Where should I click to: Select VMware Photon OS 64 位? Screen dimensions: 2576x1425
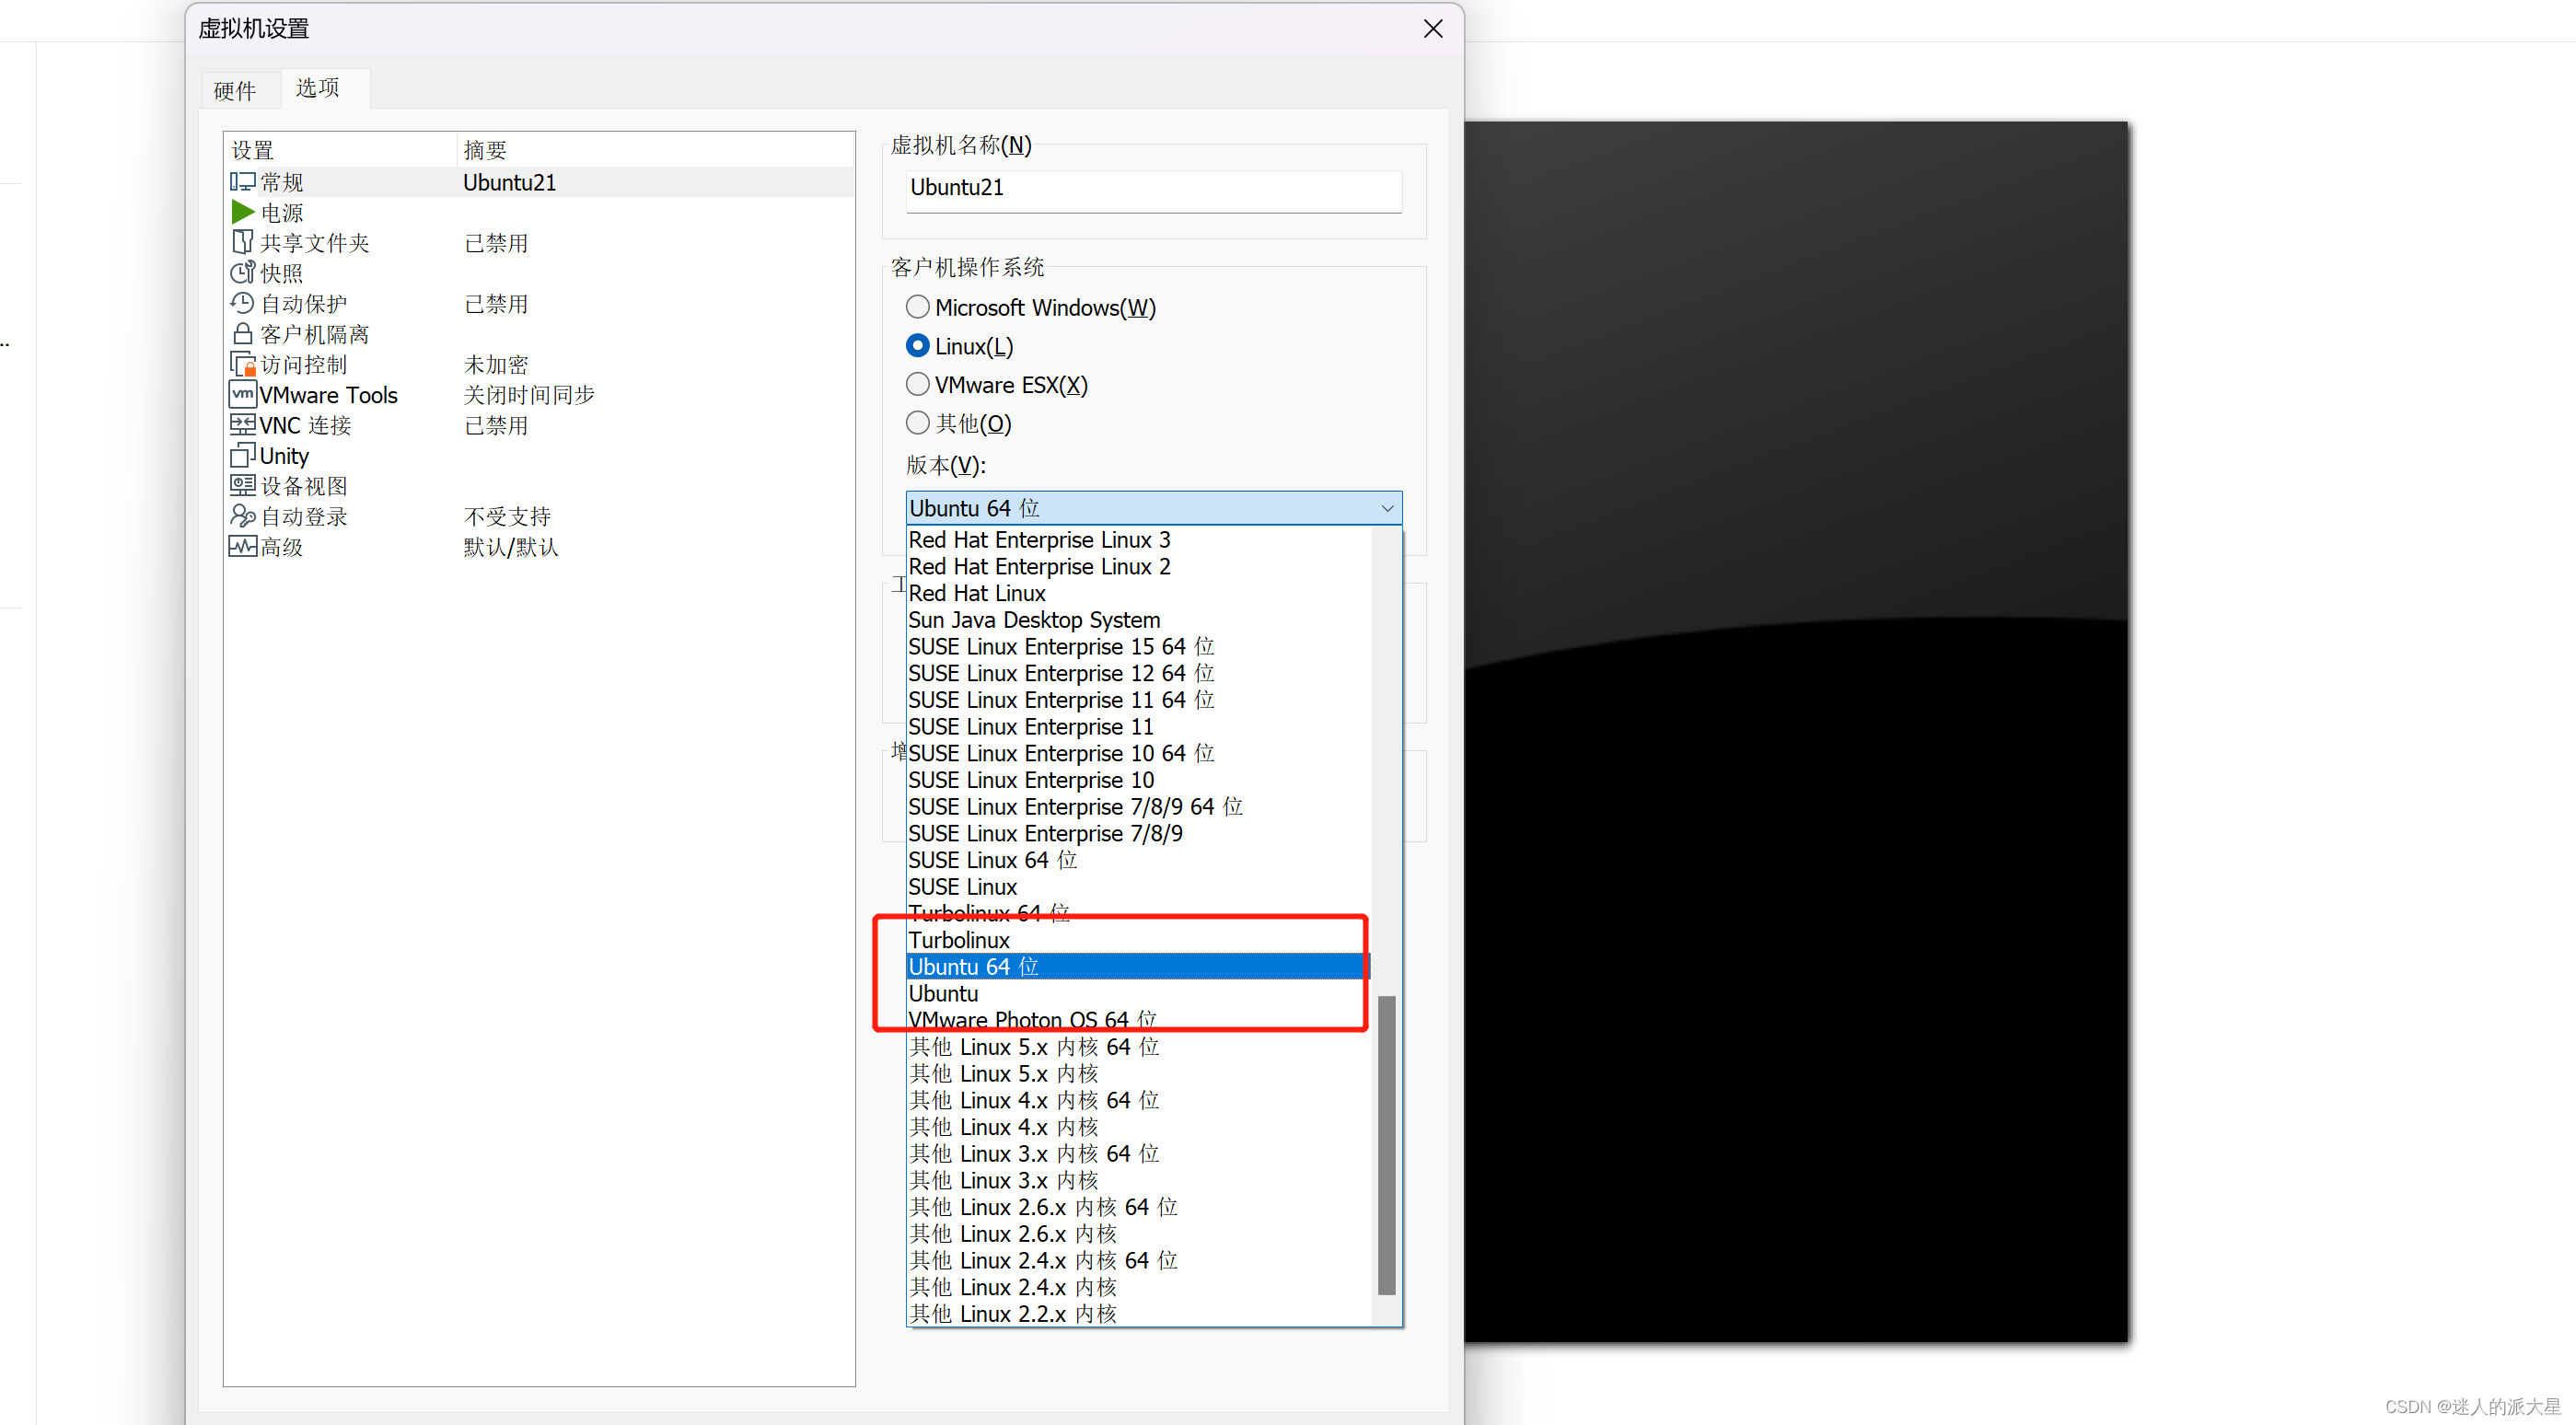1139,1020
